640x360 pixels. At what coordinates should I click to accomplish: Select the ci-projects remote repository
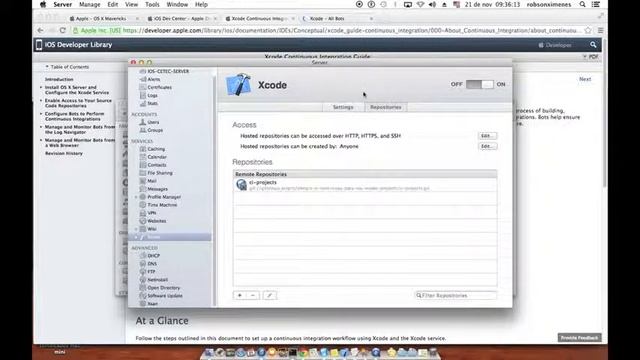(365, 185)
